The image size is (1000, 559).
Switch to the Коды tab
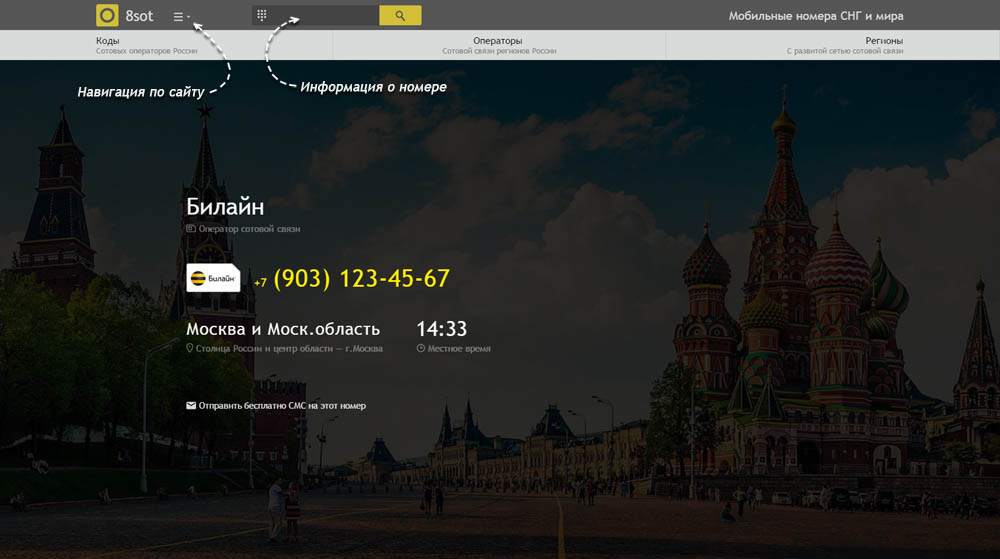click(166, 45)
